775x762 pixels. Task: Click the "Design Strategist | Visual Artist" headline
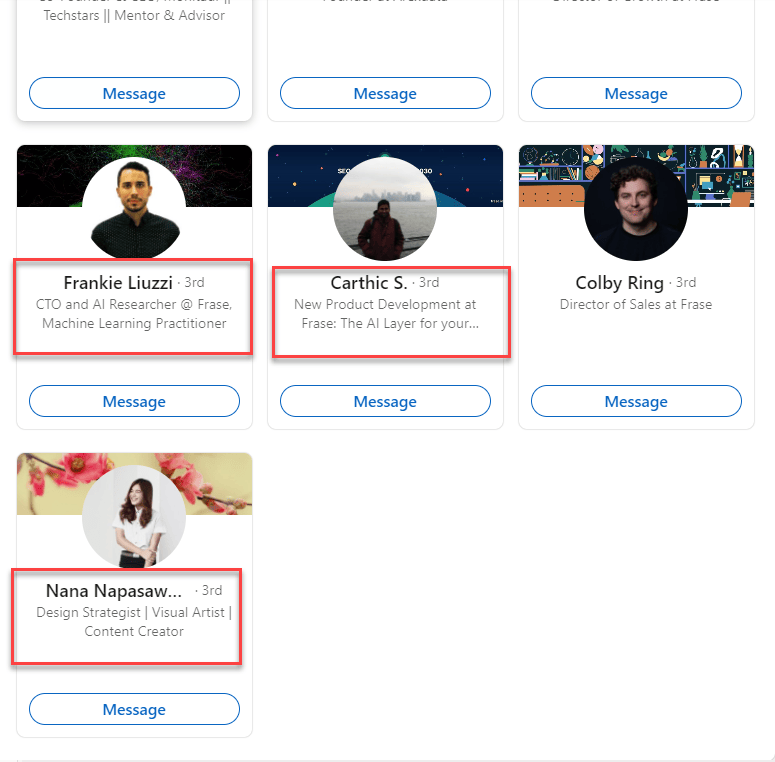point(134,622)
